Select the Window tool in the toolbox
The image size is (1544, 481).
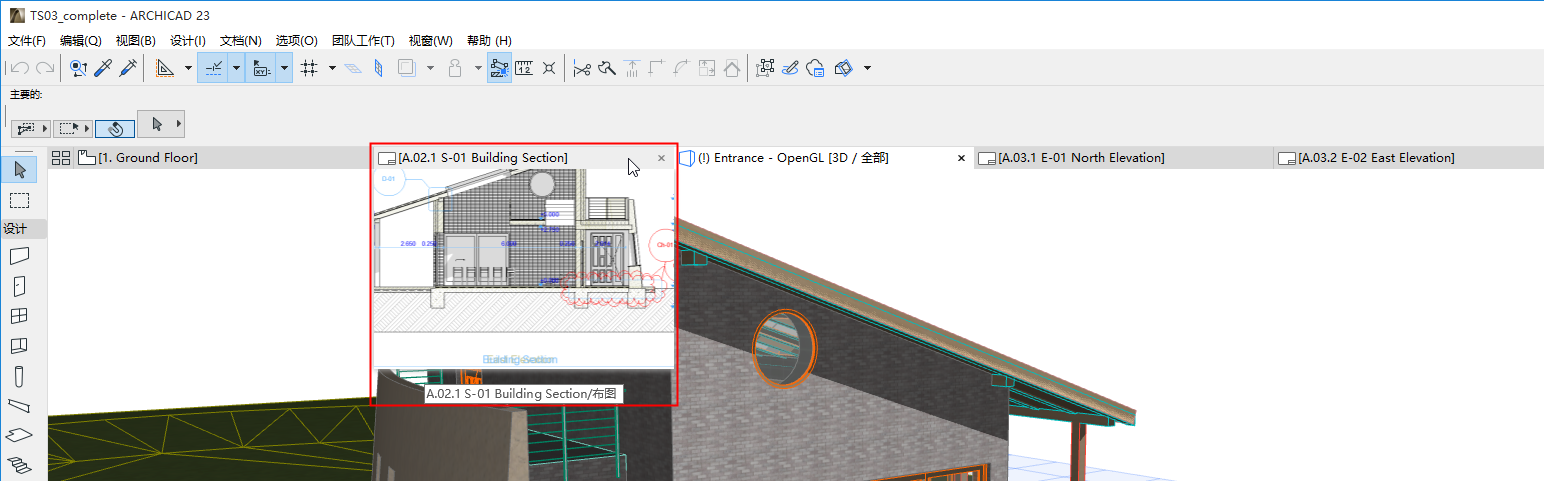(19, 317)
